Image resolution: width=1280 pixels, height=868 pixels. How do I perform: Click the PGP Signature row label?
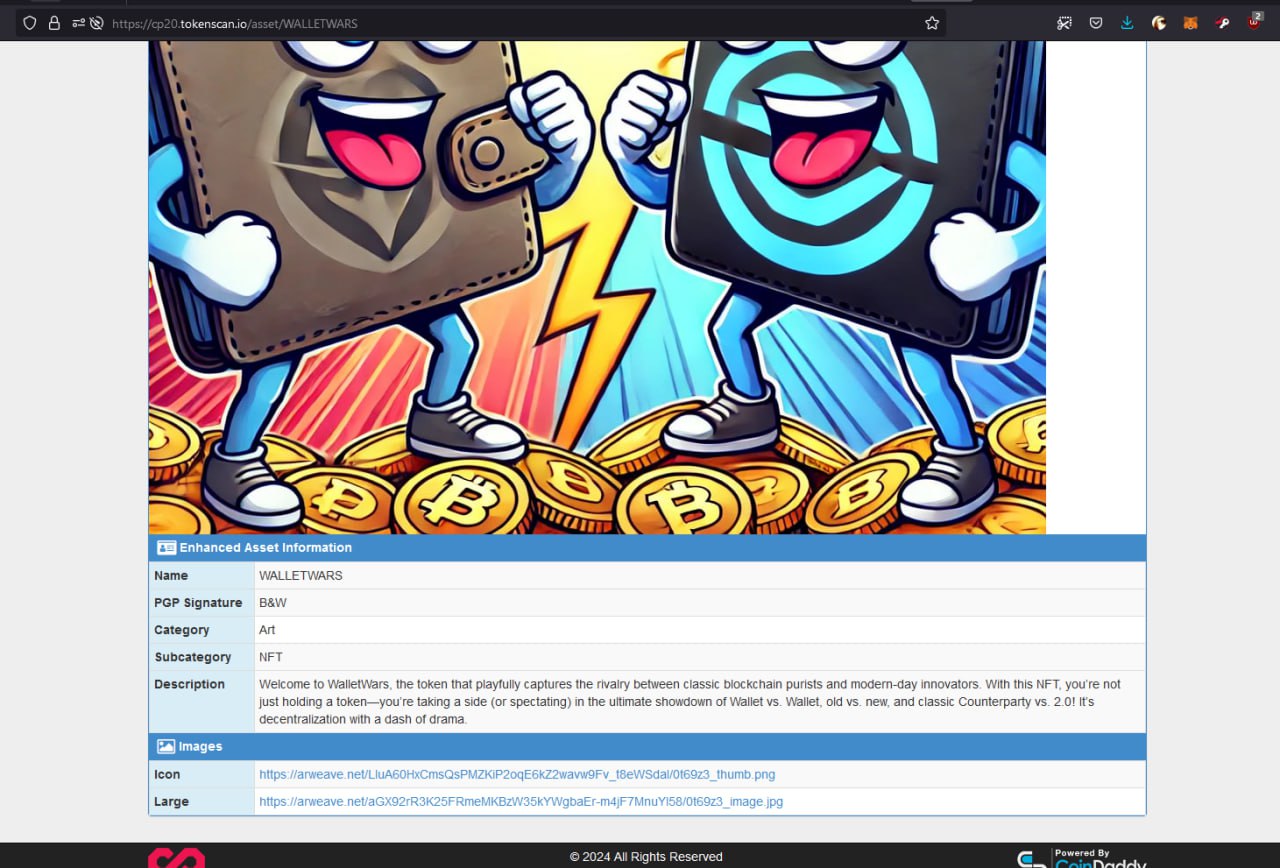(198, 603)
